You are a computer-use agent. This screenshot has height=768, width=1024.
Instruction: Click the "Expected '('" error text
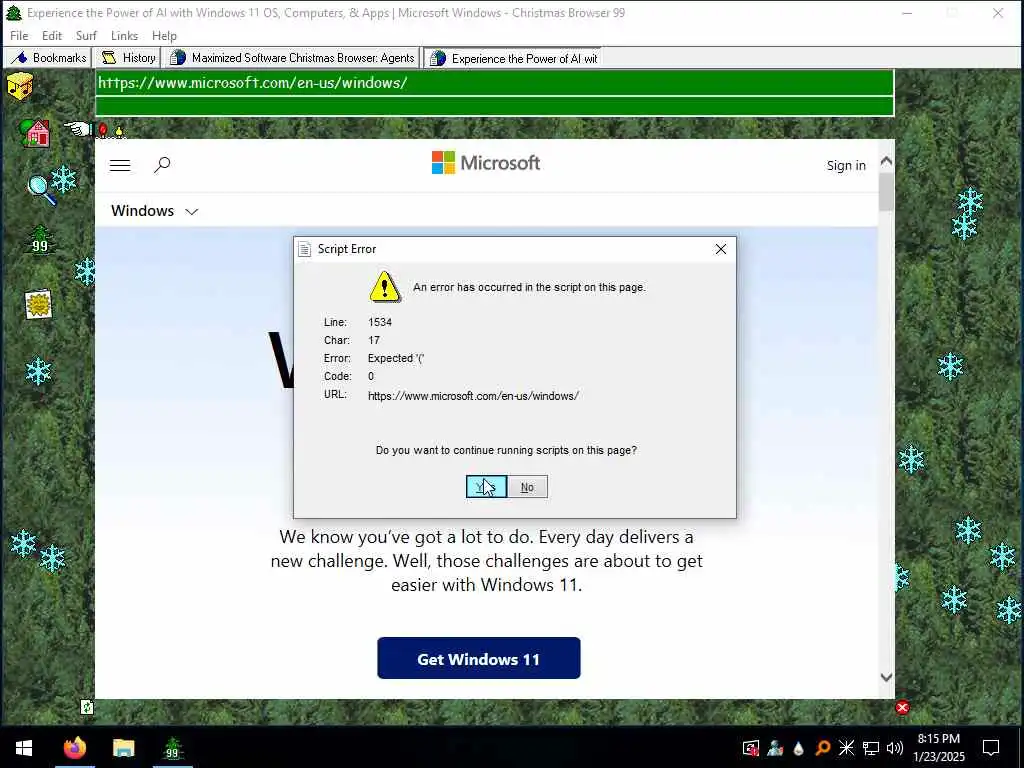tap(396, 358)
